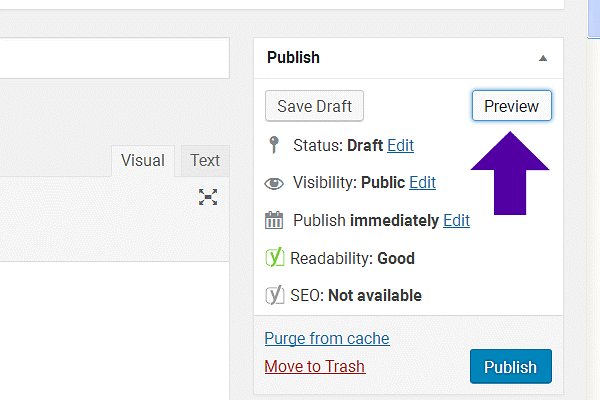The image size is (600, 400).
Task: Edit the Public visibility setting
Action: [422, 183]
